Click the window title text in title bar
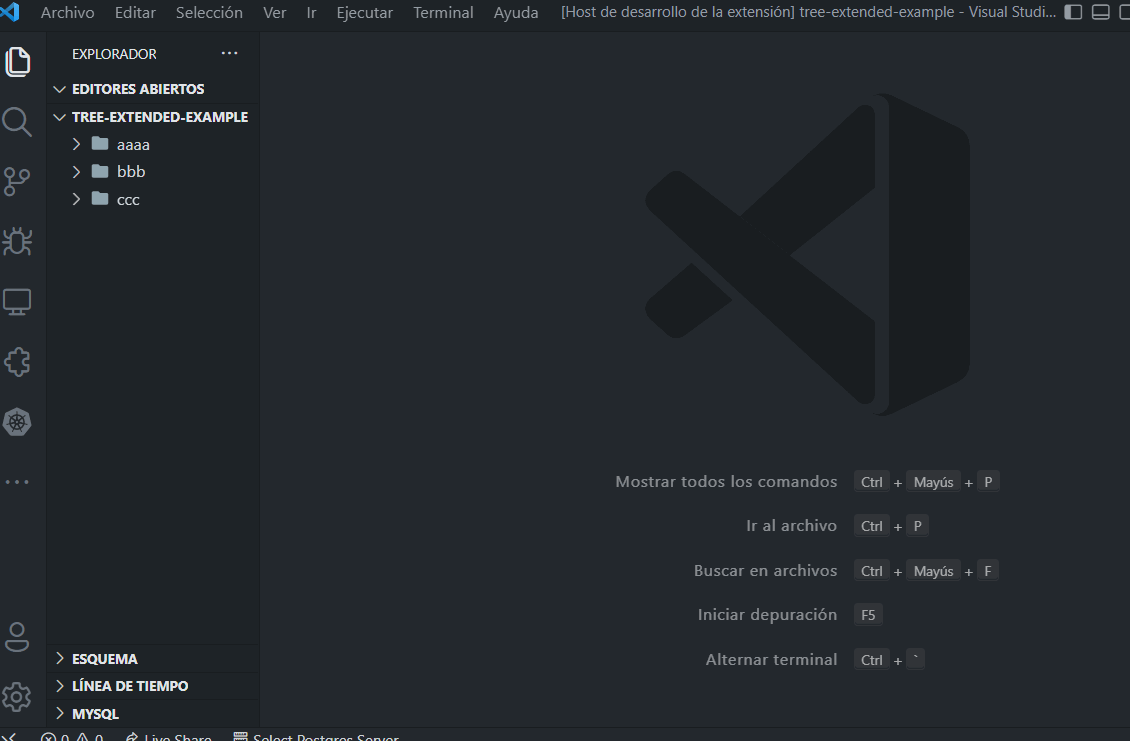1130x741 pixels. point(809,12)
